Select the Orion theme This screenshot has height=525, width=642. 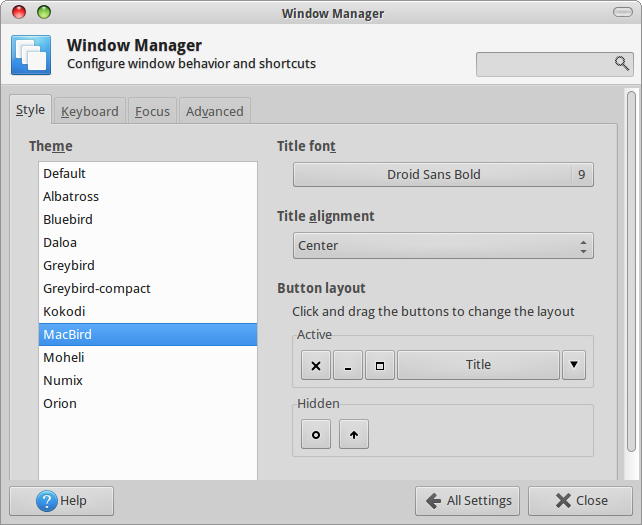(148, 403)
